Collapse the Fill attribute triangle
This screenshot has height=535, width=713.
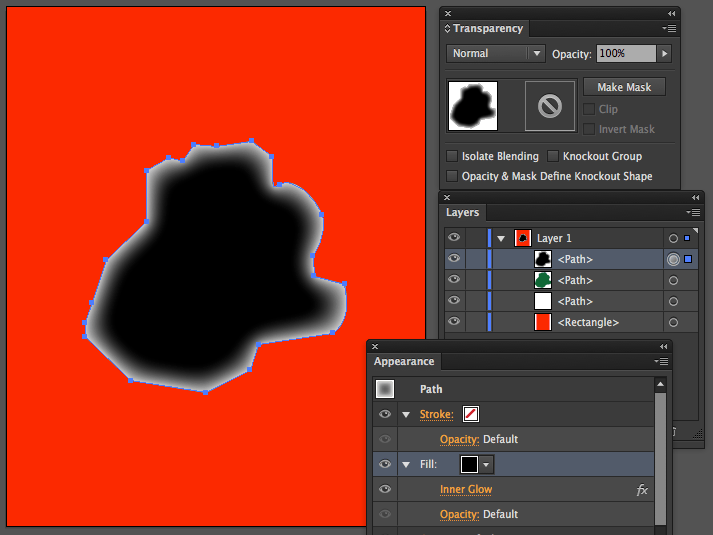[406, 465]
